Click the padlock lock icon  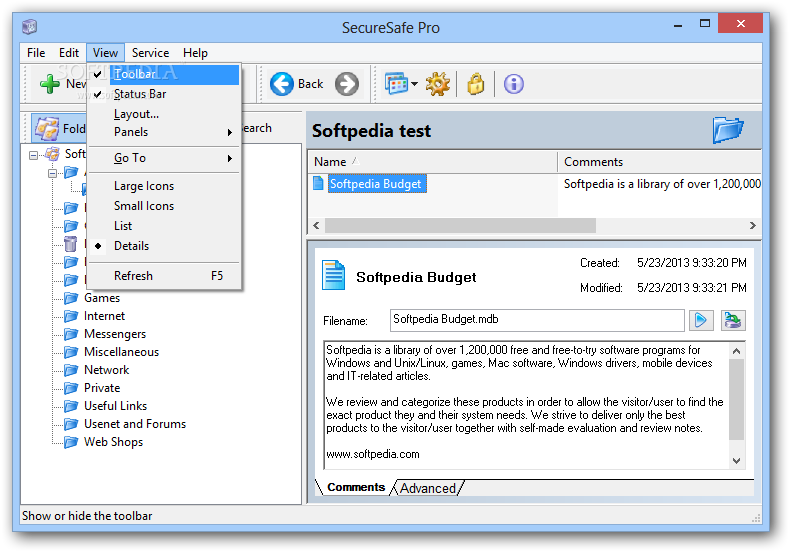(476, 84)
